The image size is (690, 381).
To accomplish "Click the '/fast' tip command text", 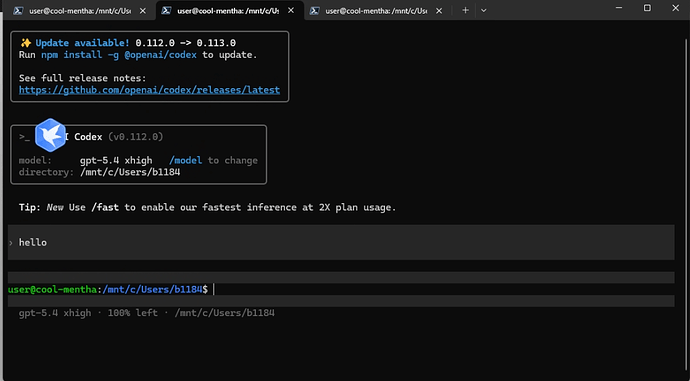I will click(105, 207).
